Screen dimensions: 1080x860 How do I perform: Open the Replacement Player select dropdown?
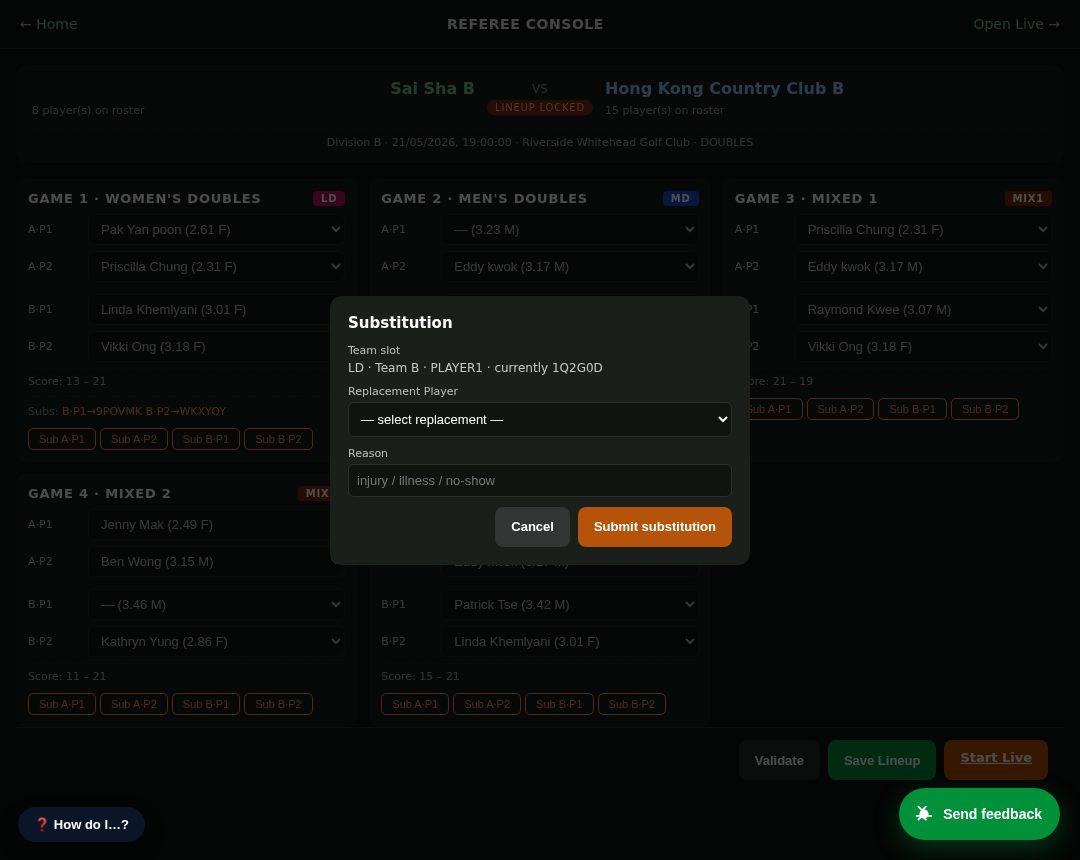[539, 419]
